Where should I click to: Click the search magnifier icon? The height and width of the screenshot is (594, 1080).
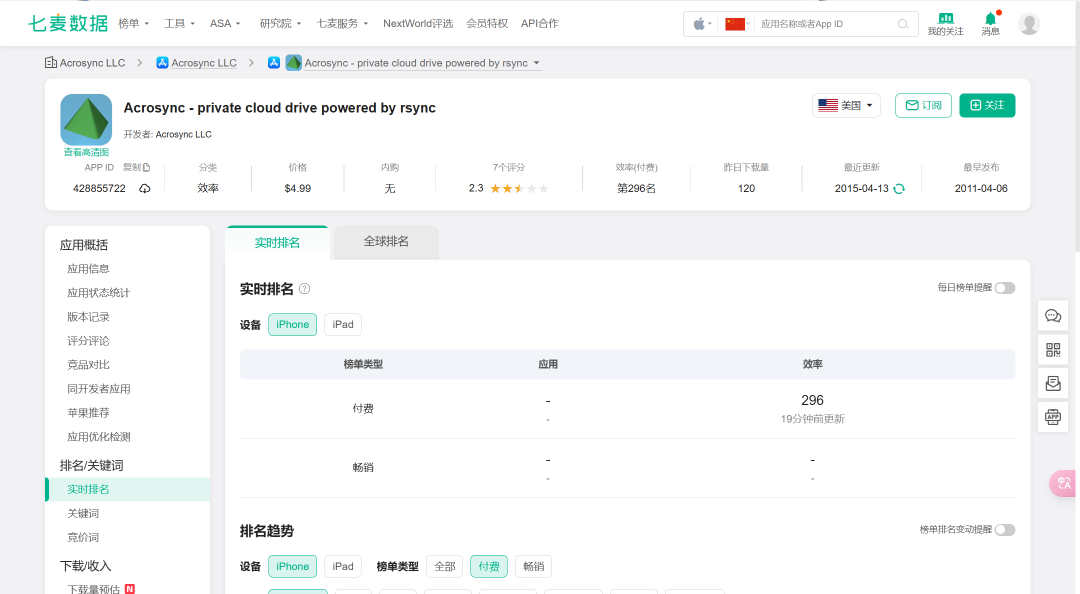[x=903, y=24]
